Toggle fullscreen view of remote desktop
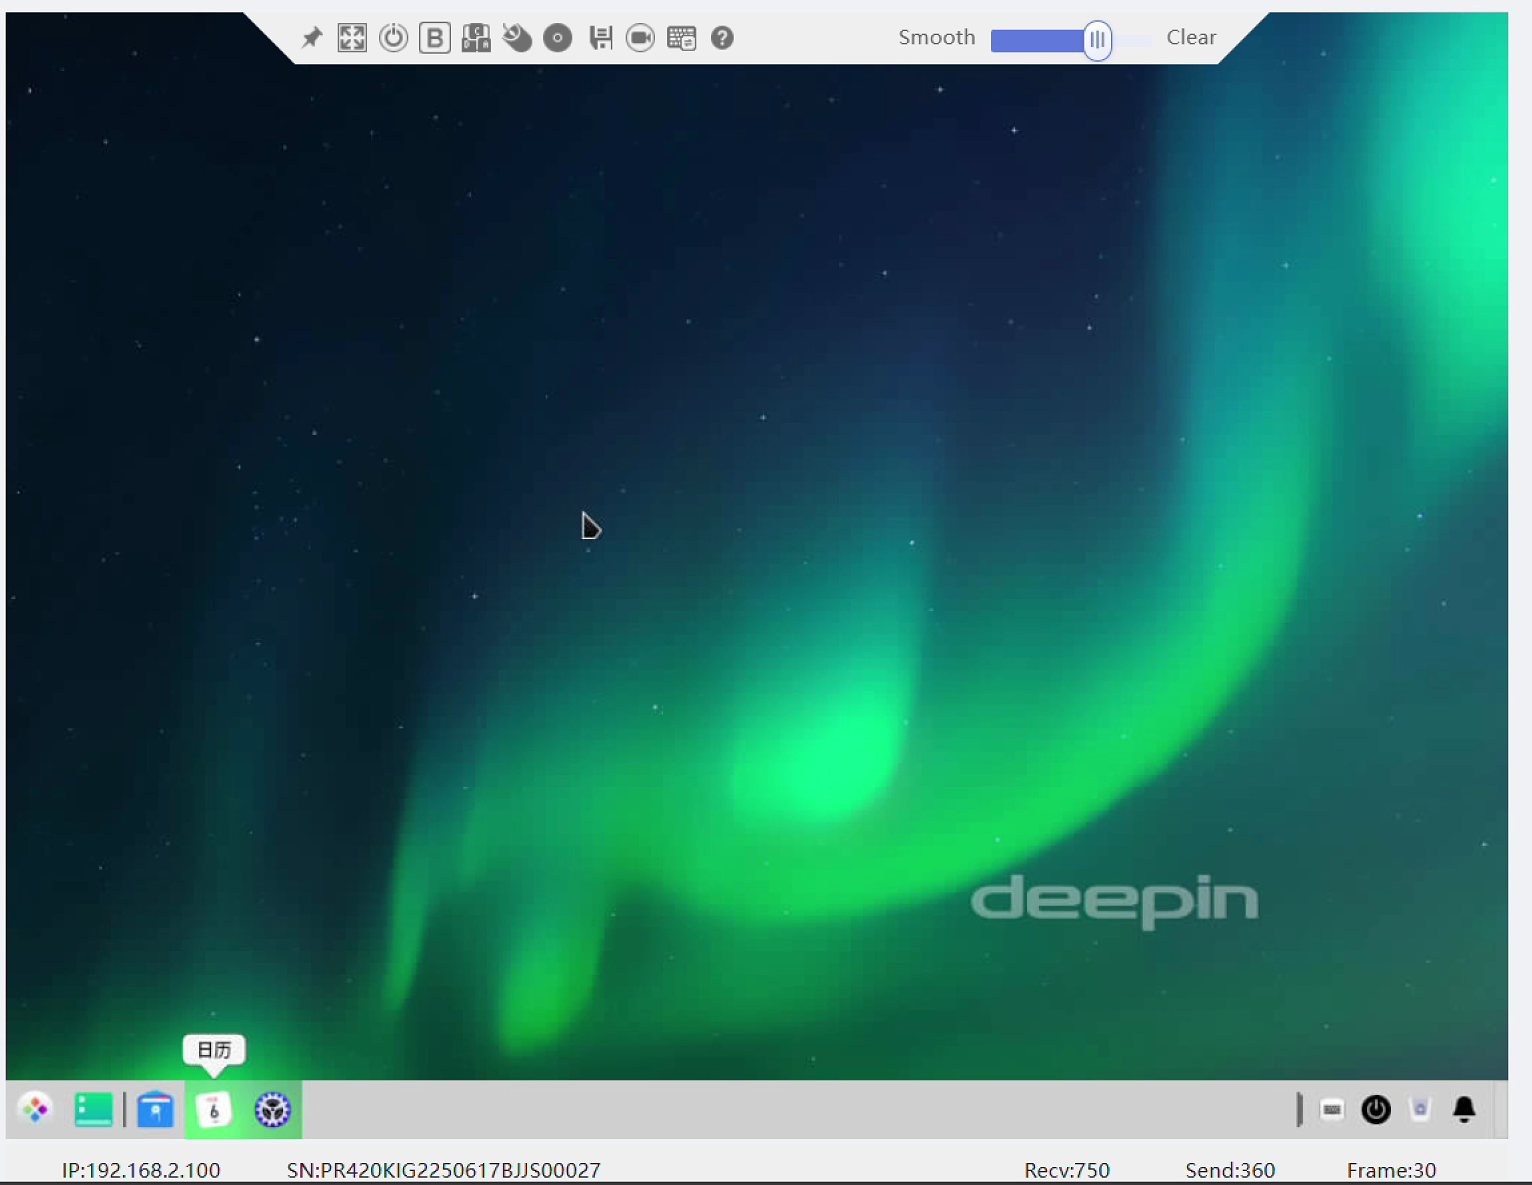Screen dimensions: 1532x1185 tap(352, 38)
